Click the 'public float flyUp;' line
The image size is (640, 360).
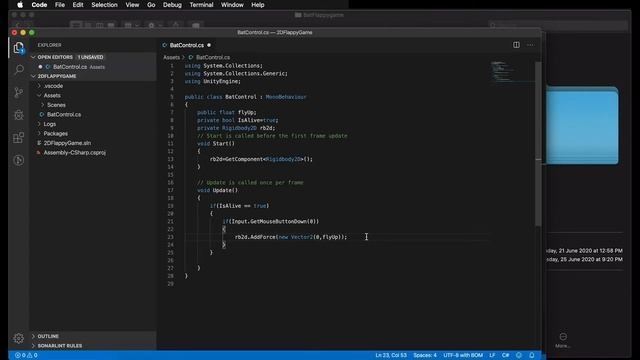point(227,112)
